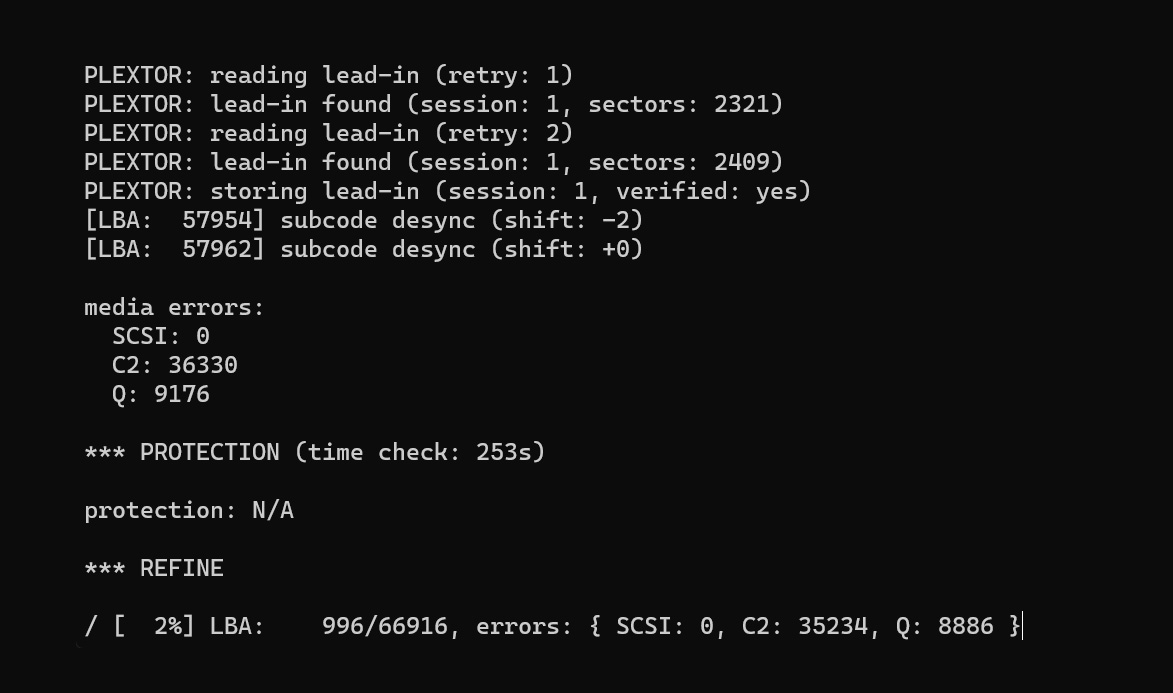Click the 'reading lead-in (retry: 1)' line
This screenshot has width=1173, height=693.
328,75
